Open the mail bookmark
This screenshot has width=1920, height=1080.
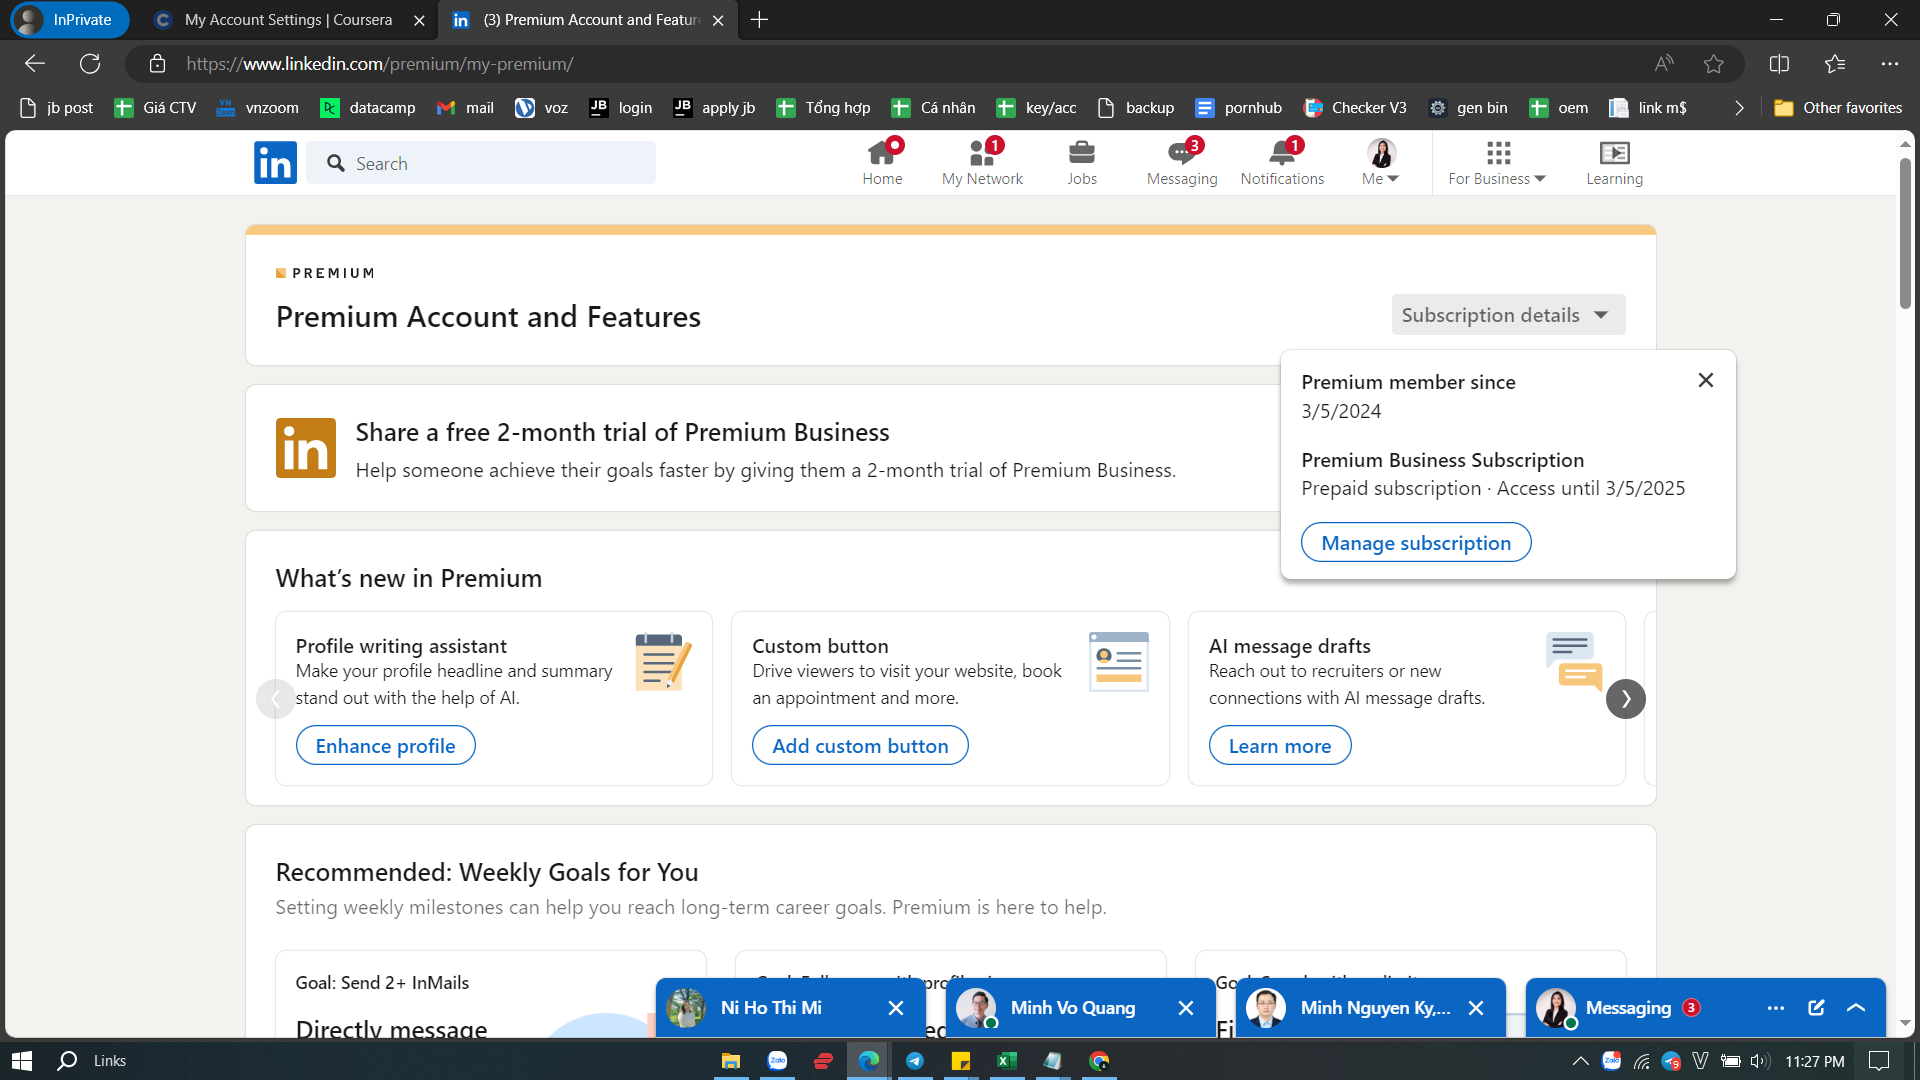click(466, 108)
